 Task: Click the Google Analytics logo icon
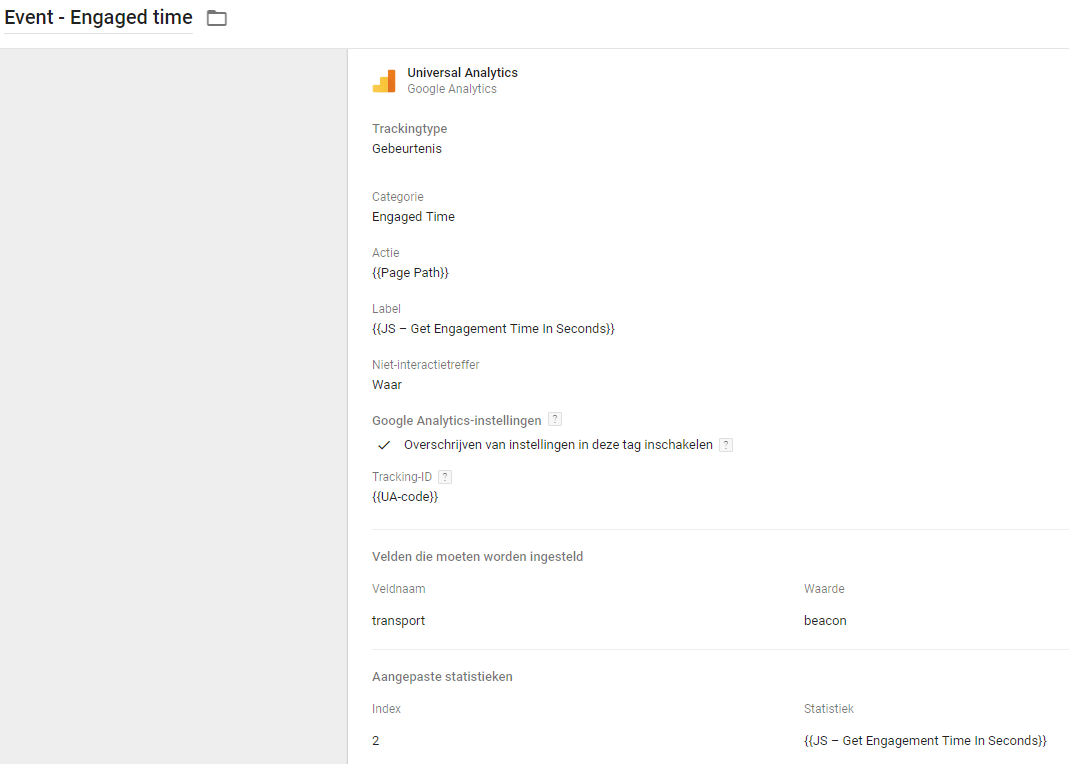(384, 81)
